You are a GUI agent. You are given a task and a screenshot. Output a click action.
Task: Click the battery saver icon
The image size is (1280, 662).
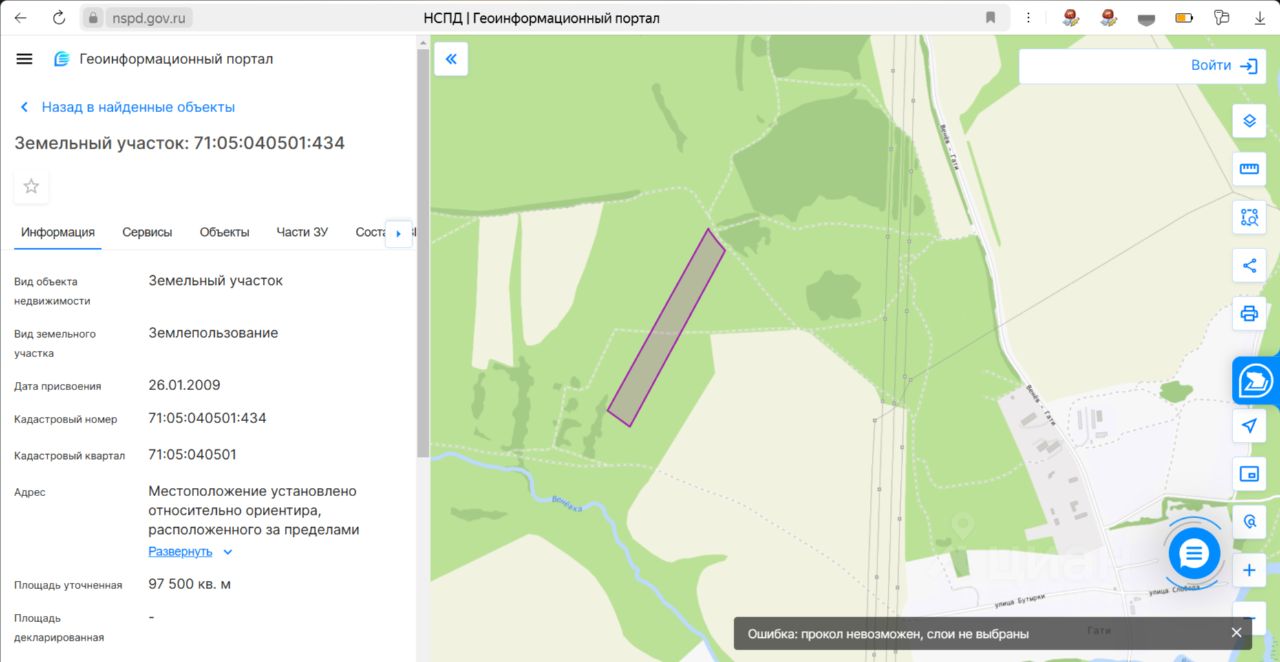[x=1184, y=18]
